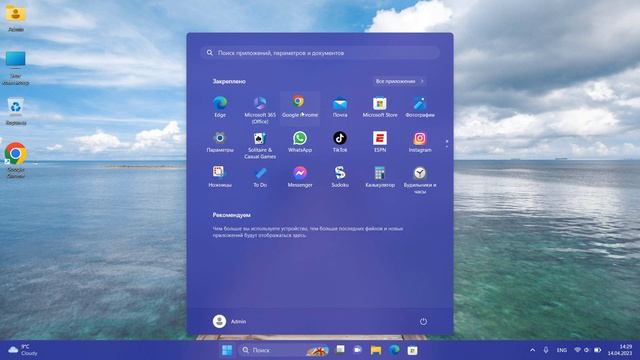Open Messenger pinned app
Image resolution: width=640 pixels, height=360 pixels.
(x=300, y=177)
